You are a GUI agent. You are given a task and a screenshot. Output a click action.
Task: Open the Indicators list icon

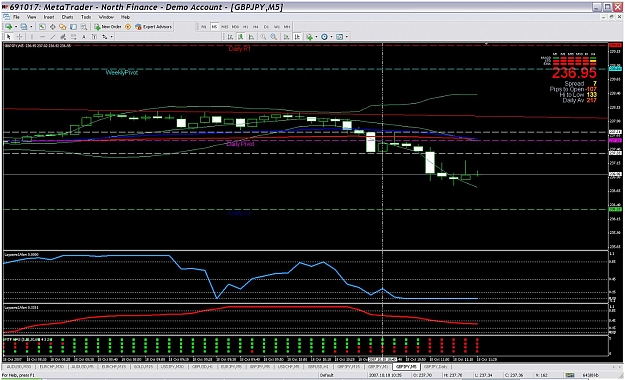coord(310,37)
